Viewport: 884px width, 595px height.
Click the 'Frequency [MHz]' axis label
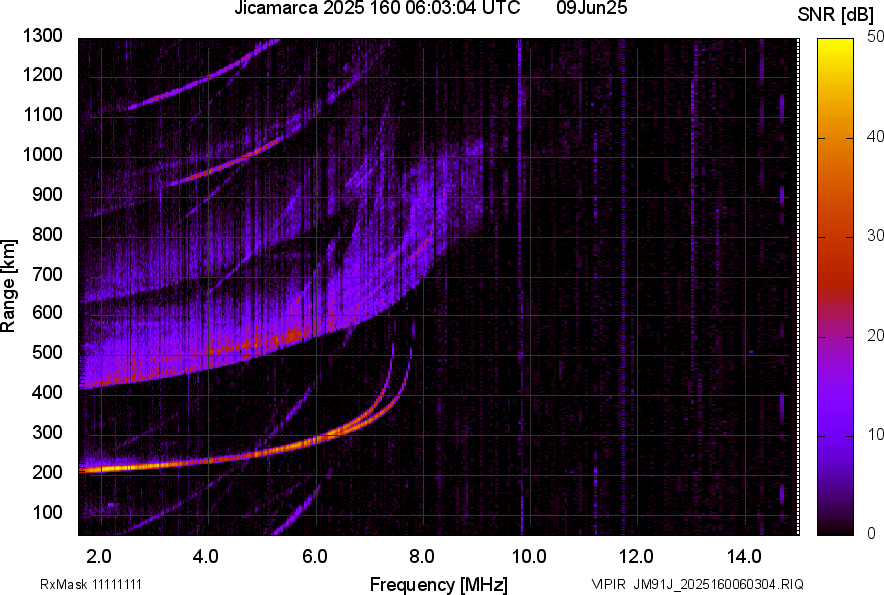pos(439,584)
